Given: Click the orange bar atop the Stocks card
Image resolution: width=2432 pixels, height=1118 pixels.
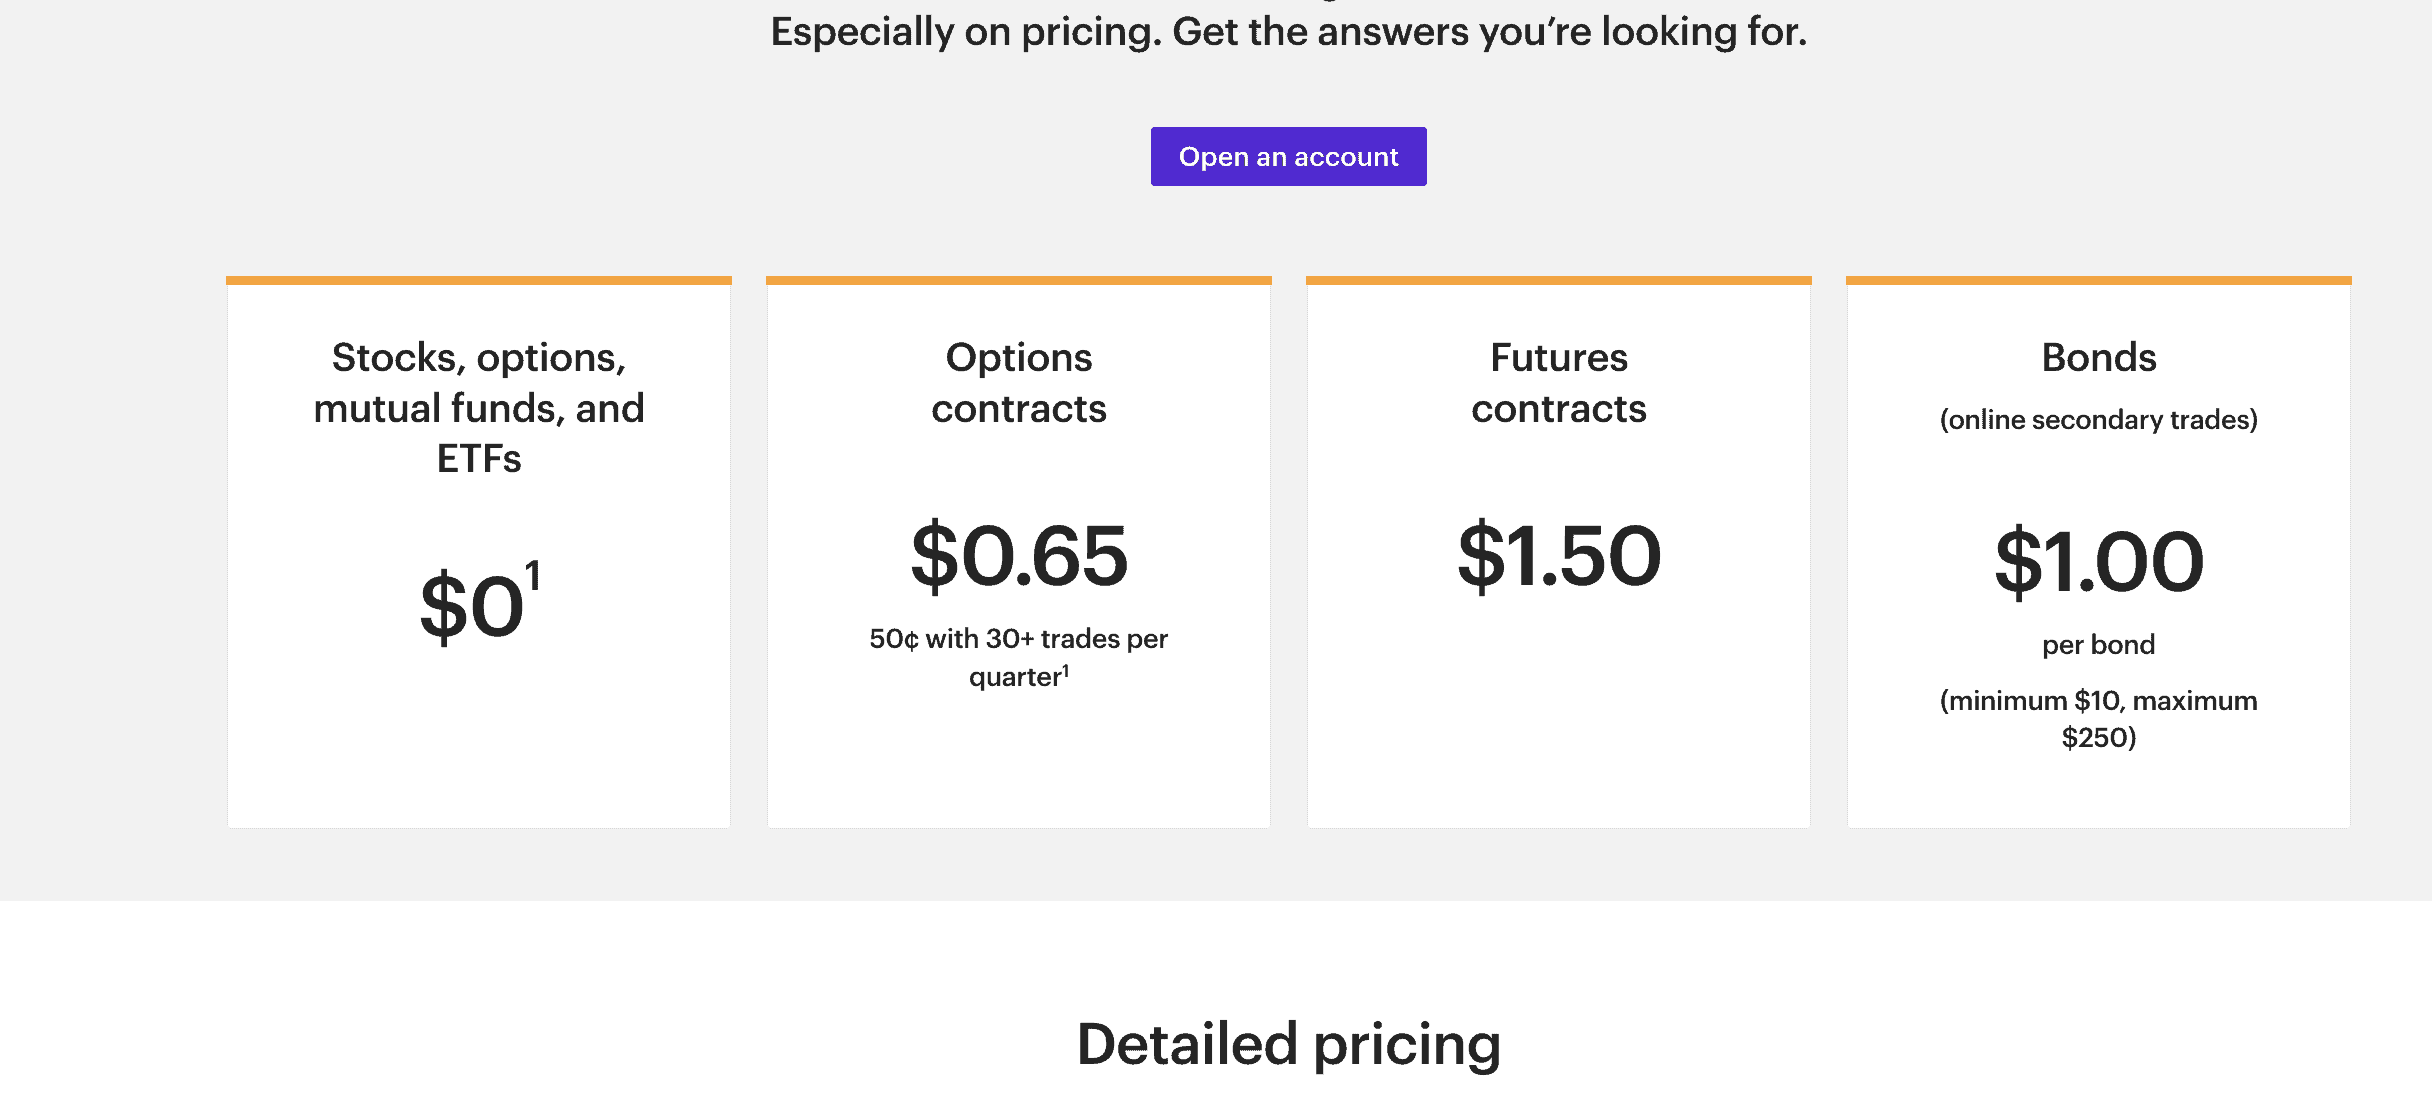Looking at the screenshot, I should tap(479, 281).
